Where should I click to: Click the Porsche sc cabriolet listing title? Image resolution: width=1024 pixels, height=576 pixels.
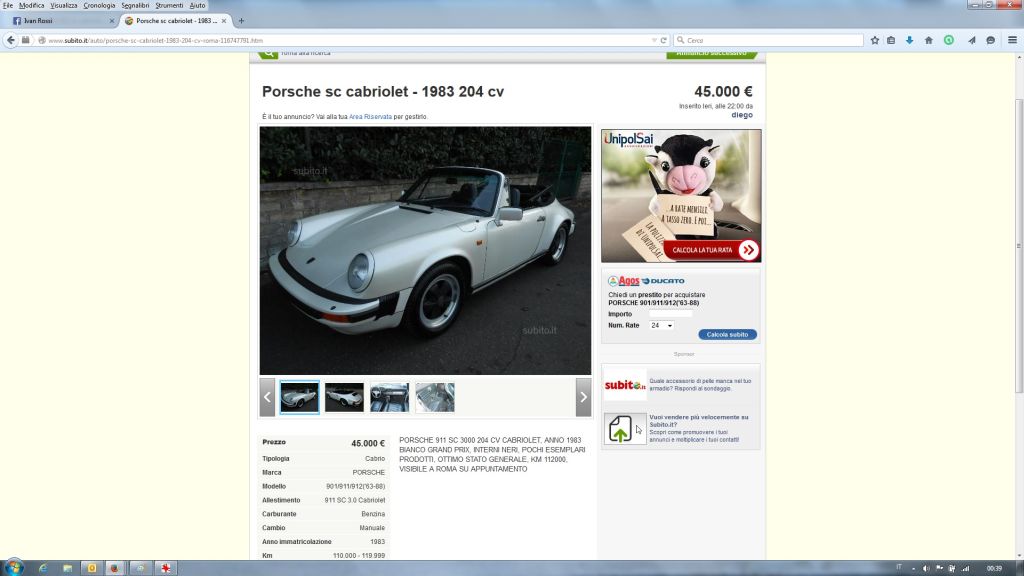click(x=383, y=91)
